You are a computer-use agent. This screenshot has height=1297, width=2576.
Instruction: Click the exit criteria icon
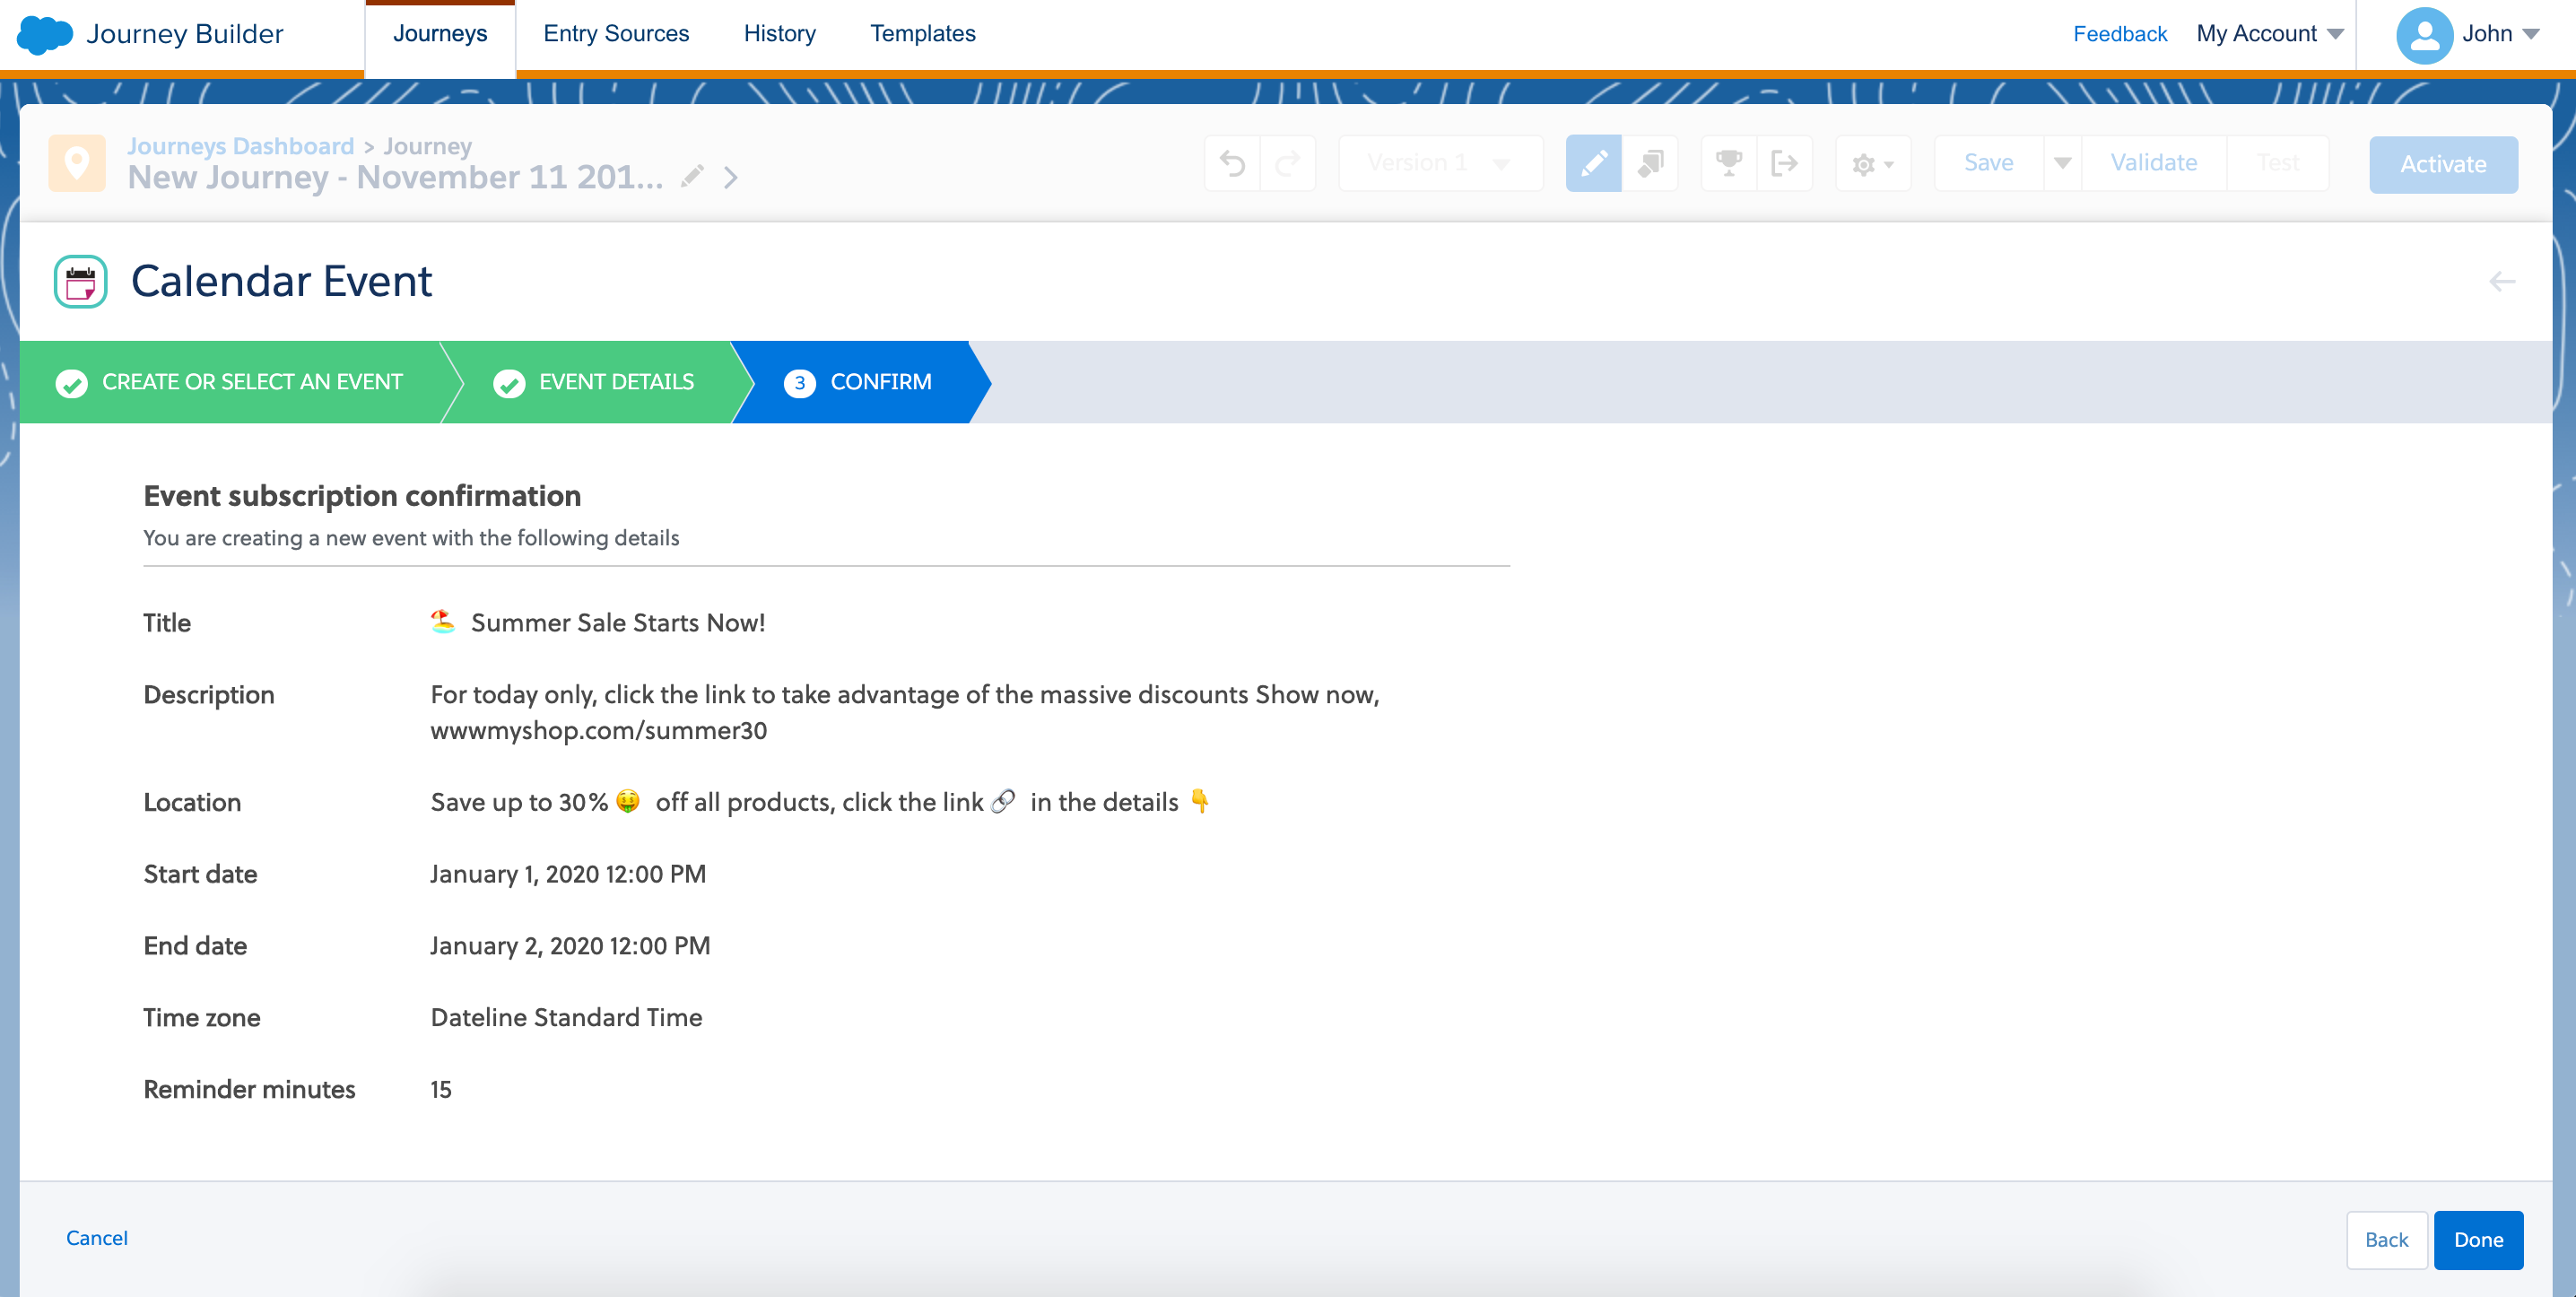click(1784, 163)
